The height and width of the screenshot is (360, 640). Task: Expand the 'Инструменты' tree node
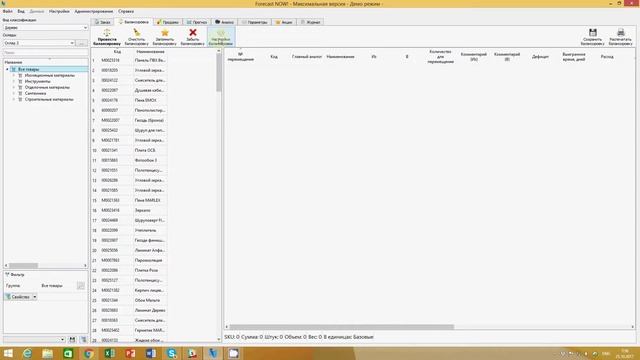pyautogui.click(x=13, y=81)
